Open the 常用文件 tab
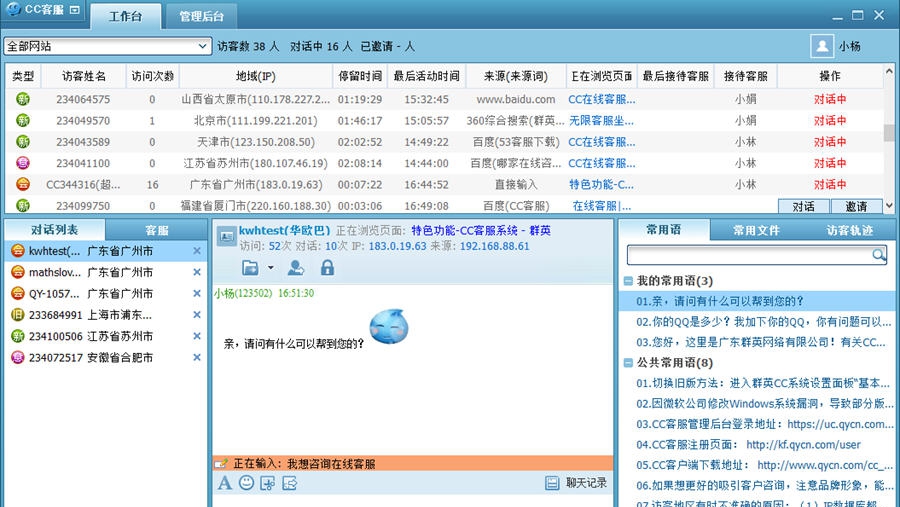 [x=756, y=230]
